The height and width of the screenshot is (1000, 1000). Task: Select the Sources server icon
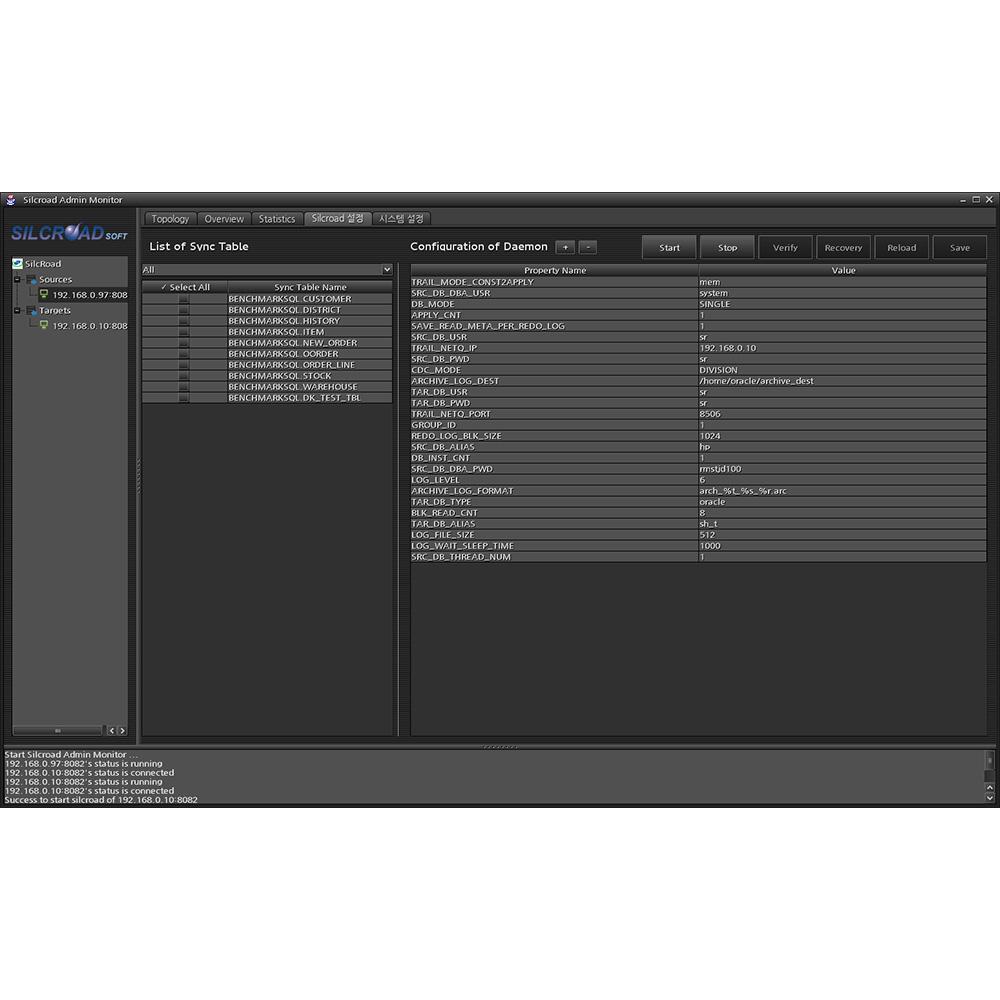[x=32, y=279]
